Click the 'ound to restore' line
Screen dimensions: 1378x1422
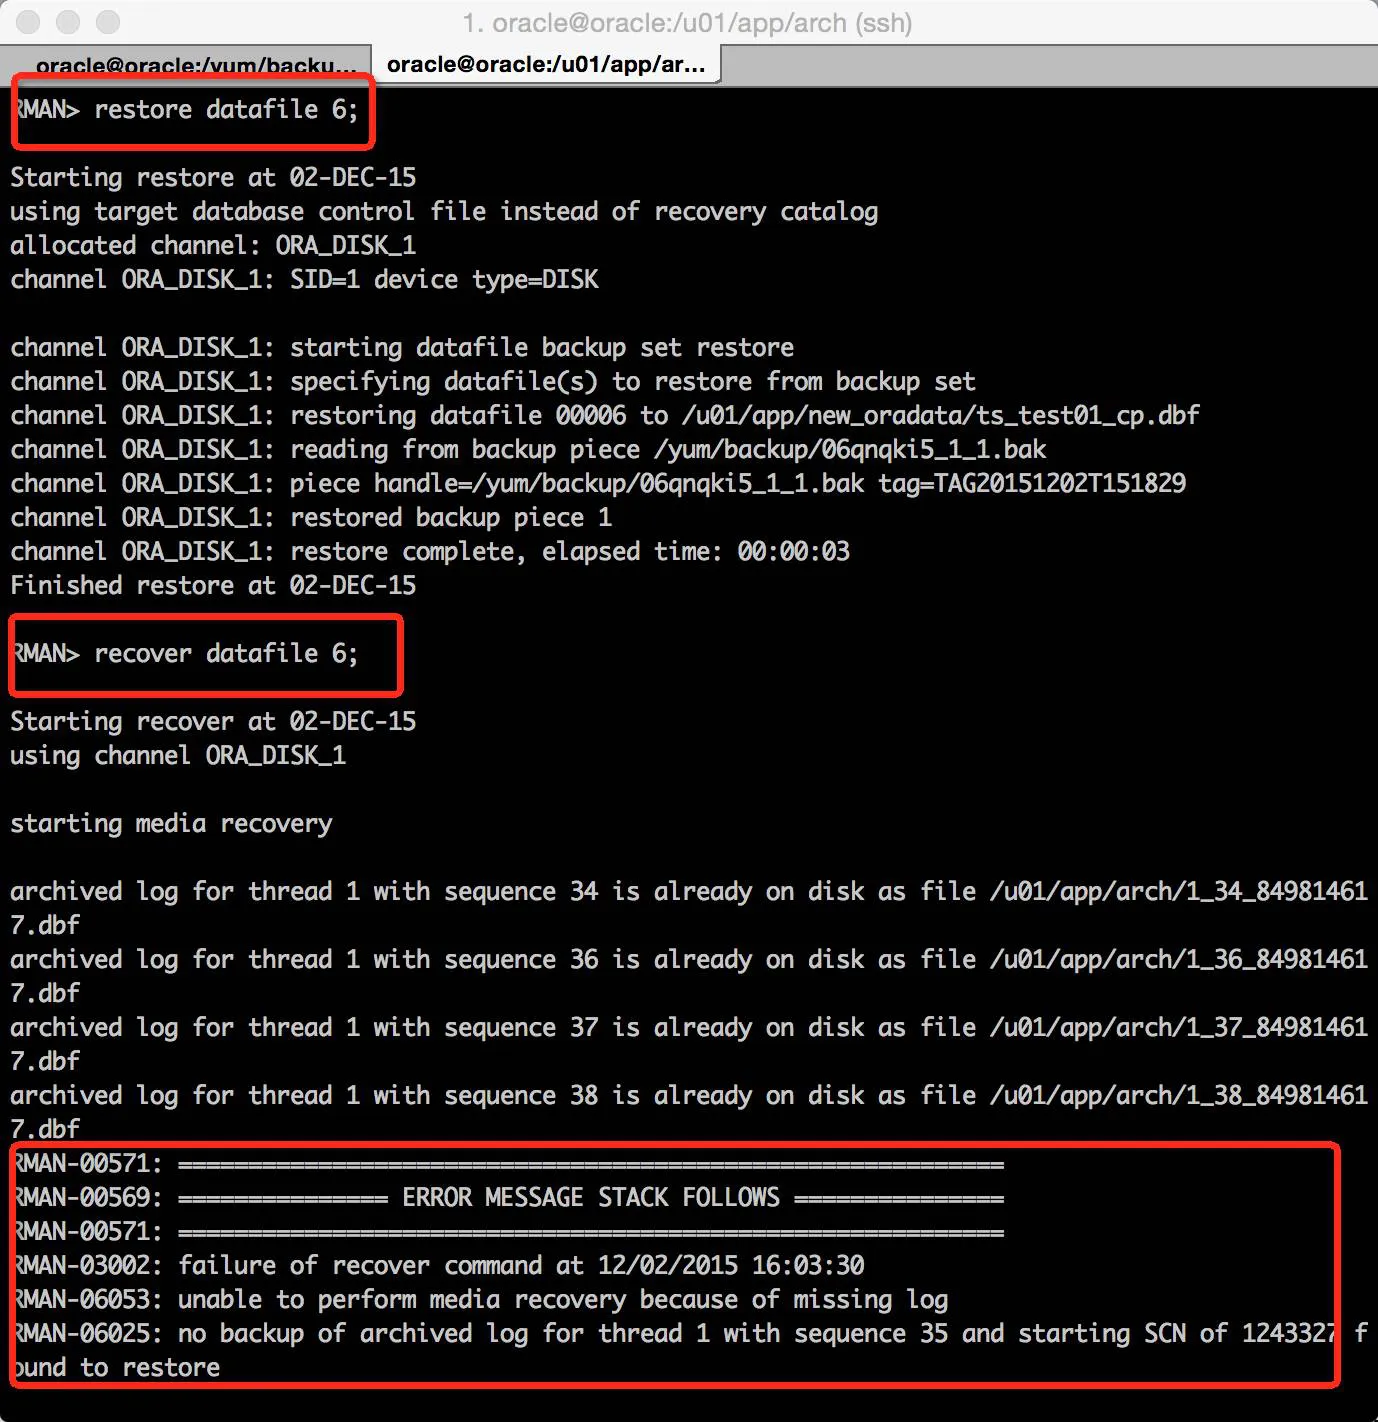click(117, 1368)
